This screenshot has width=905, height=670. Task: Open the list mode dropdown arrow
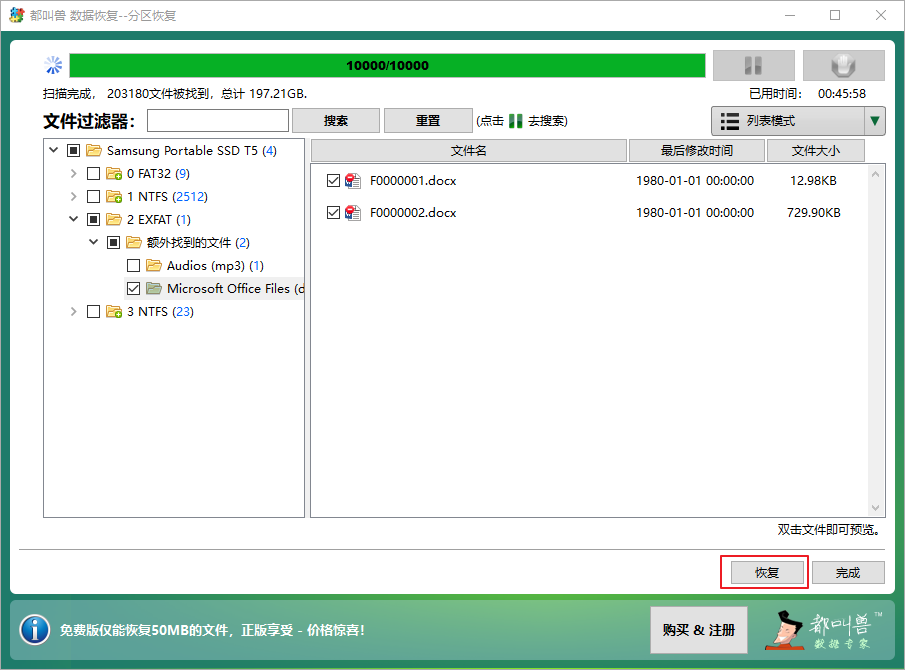click(x=875, y=121)
